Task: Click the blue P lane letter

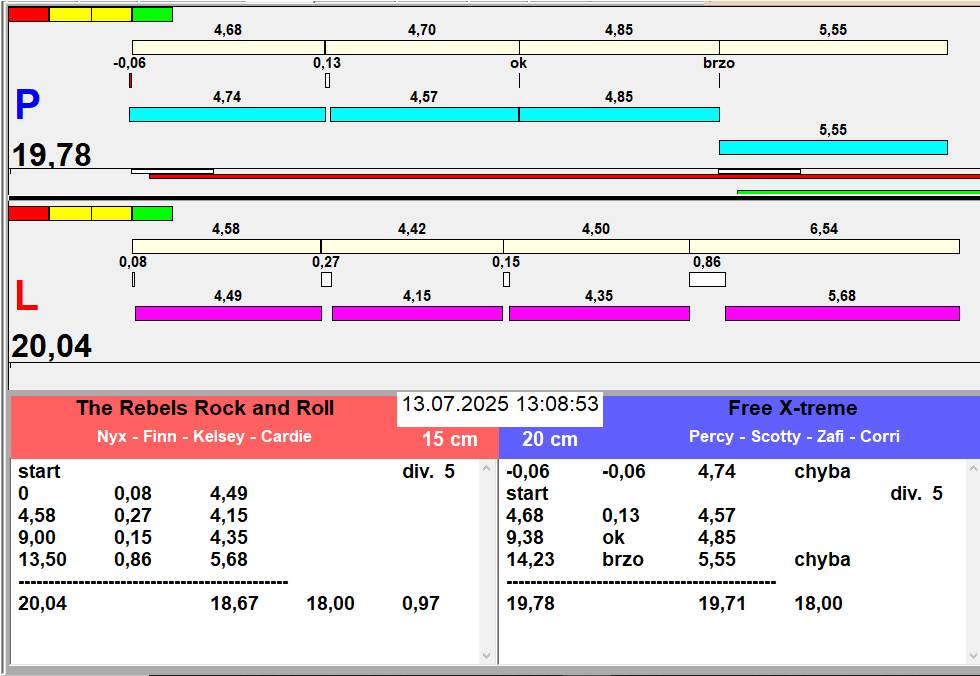Action: [x=28, y=105]
